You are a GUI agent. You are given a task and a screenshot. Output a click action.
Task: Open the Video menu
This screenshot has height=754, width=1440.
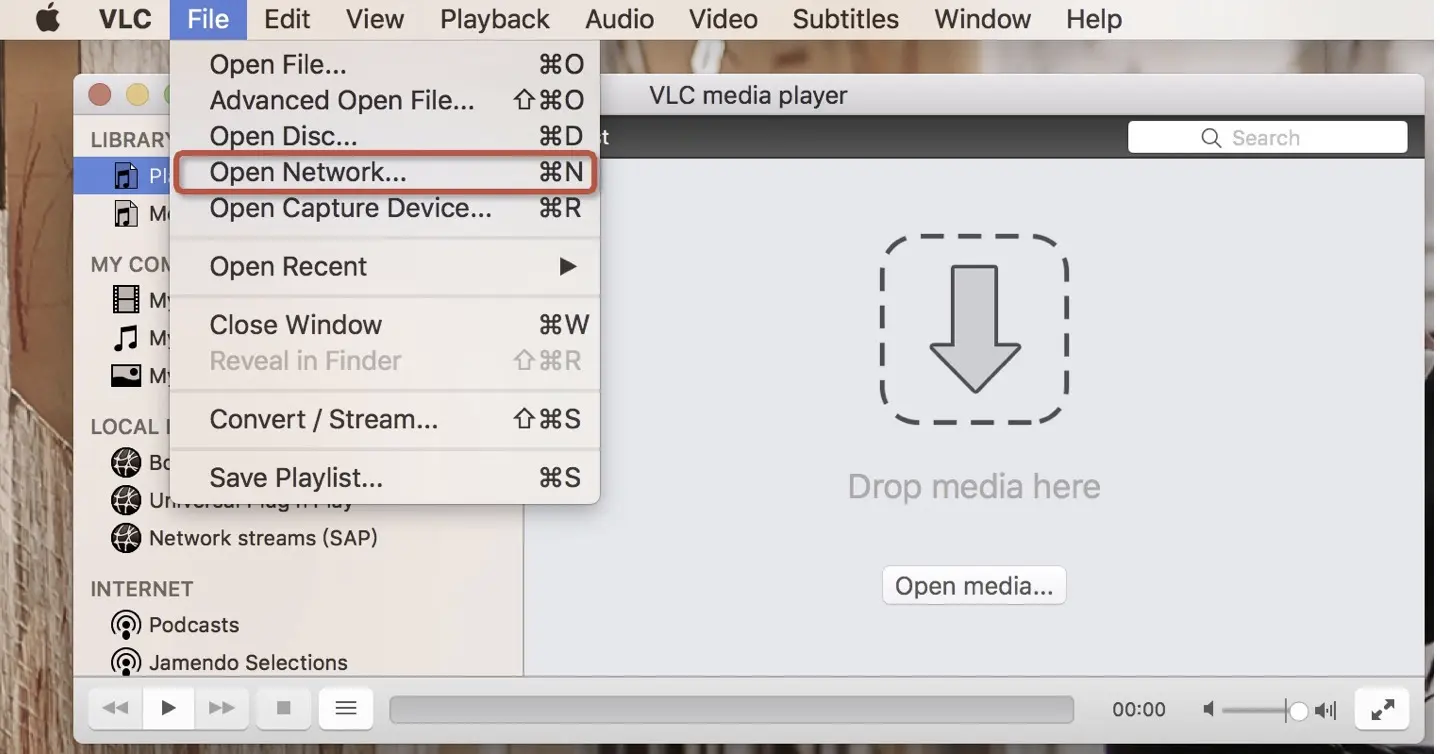click(723, 19)
